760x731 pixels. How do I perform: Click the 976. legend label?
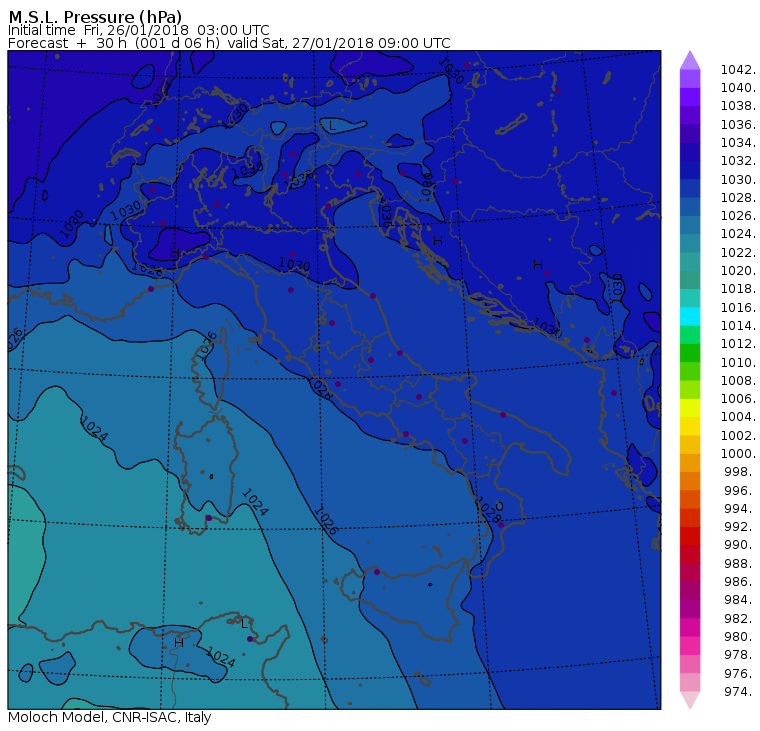point(740,673)
